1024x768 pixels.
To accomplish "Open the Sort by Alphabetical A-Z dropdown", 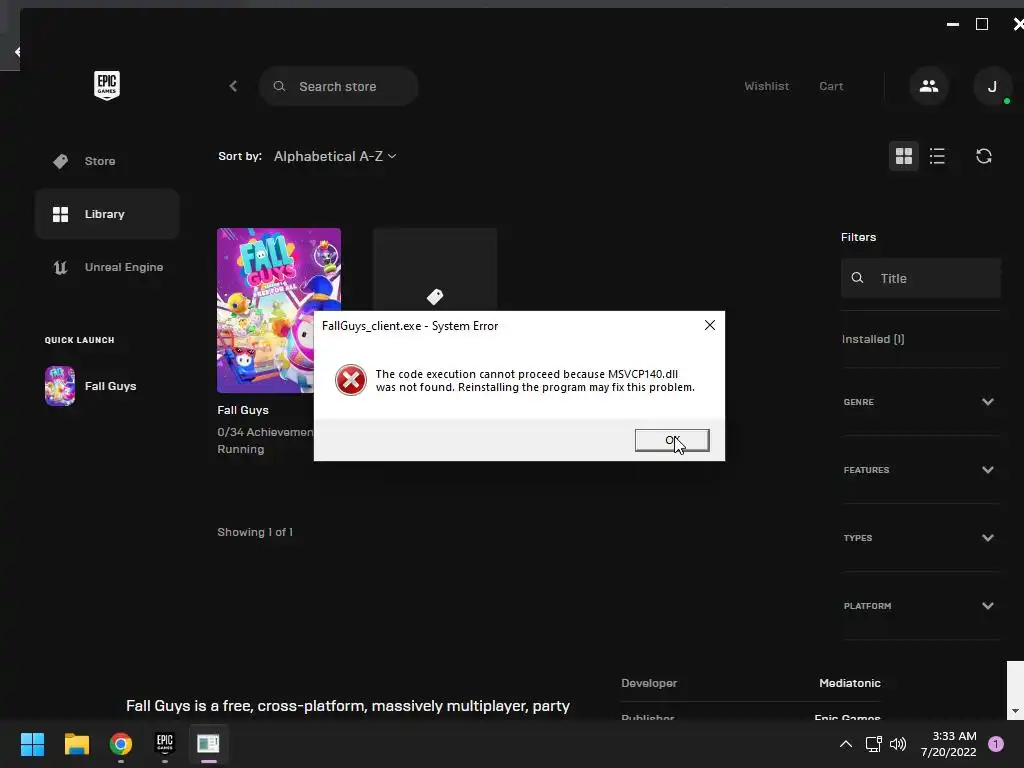I will [335, 156].
